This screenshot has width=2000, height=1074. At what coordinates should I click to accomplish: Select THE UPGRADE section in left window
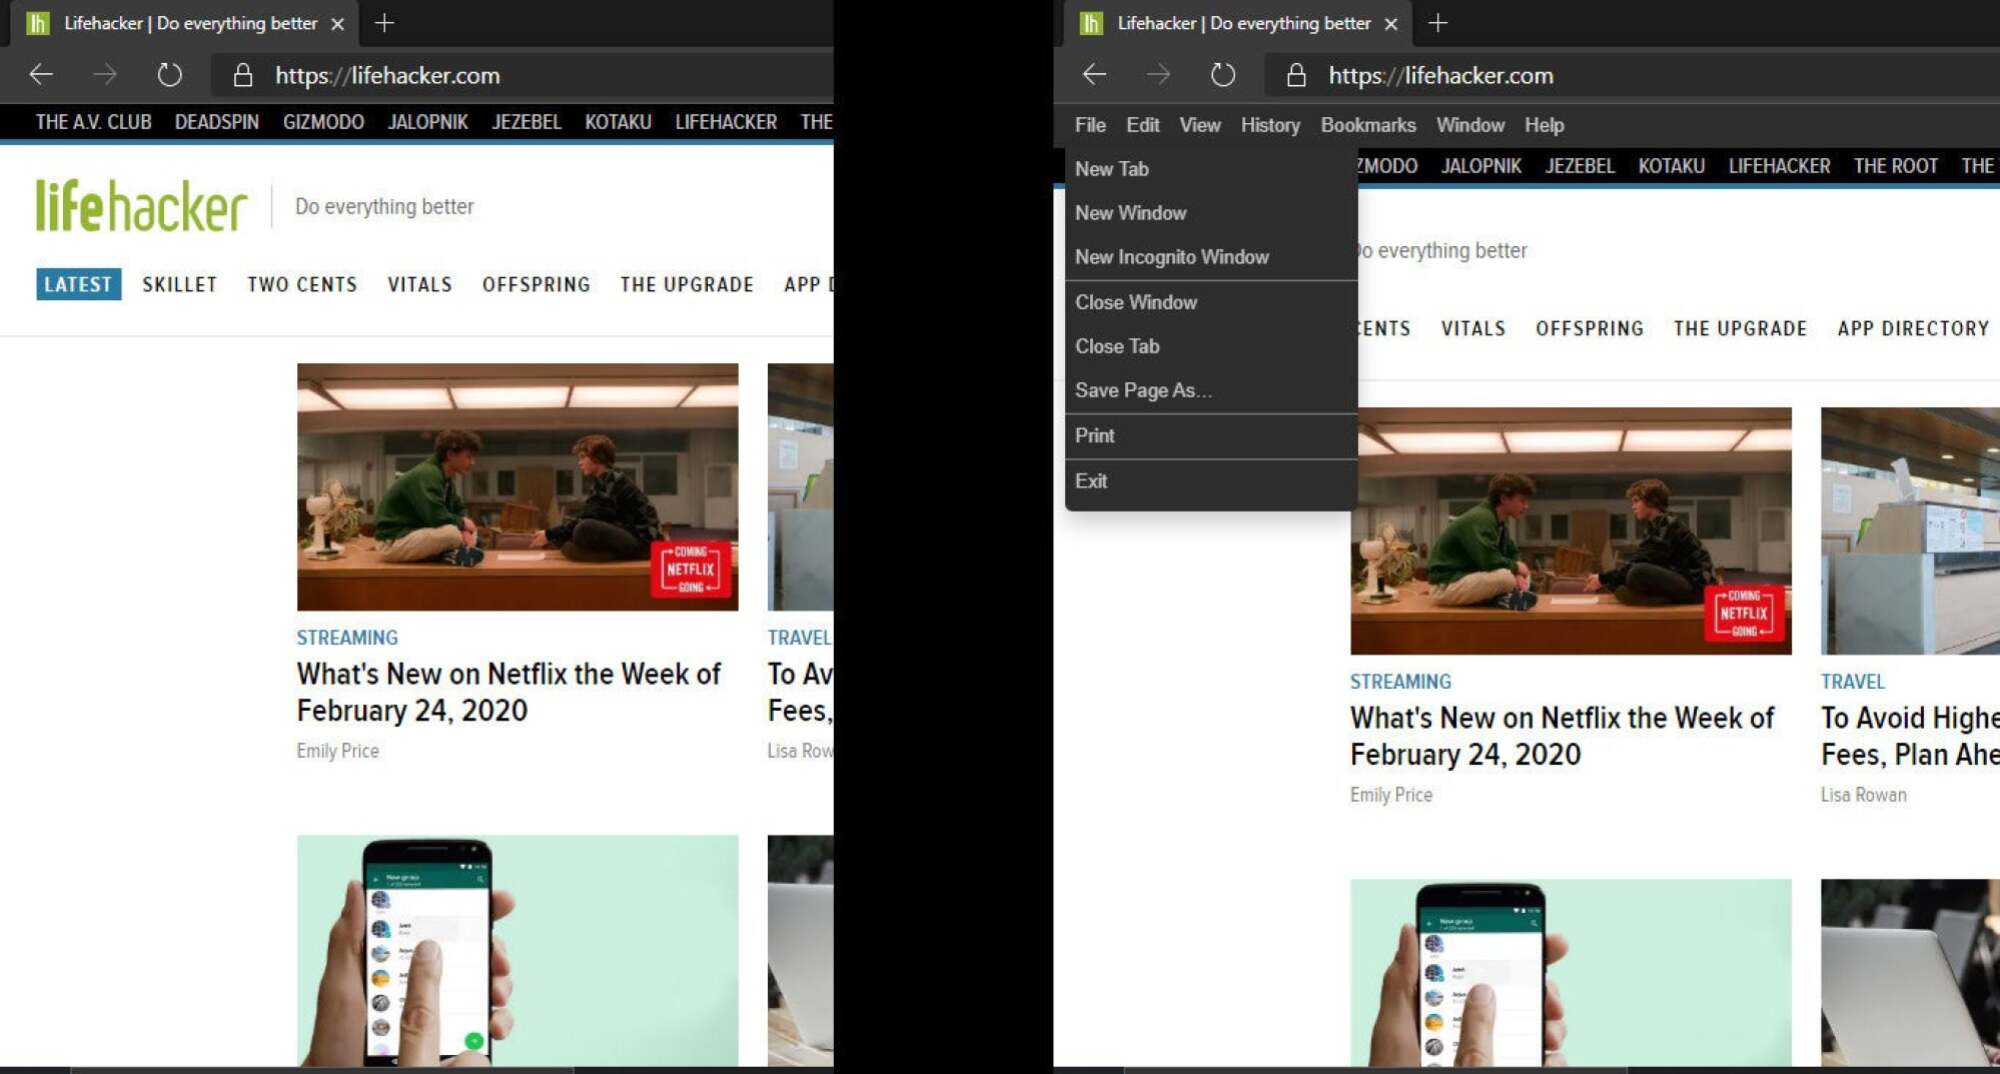tap(686, 284)
